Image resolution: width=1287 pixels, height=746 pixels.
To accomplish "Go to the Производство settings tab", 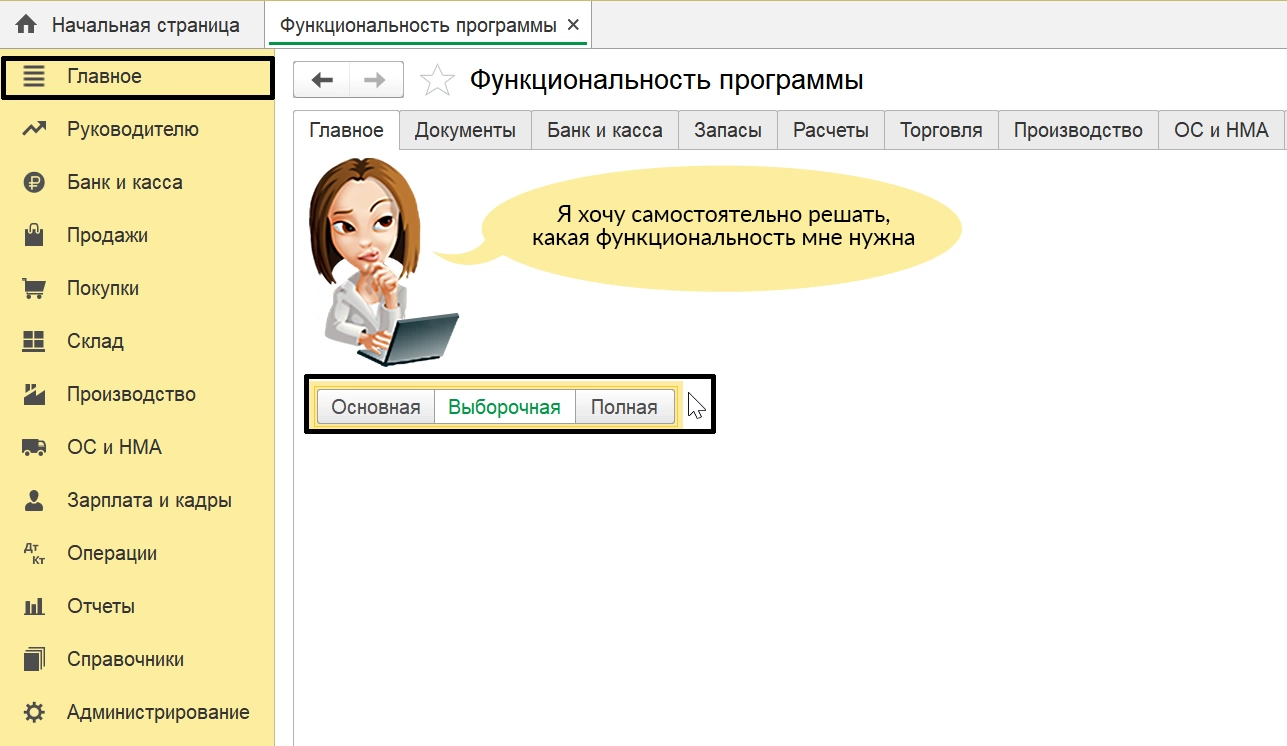I will (x=1077, y=130).
